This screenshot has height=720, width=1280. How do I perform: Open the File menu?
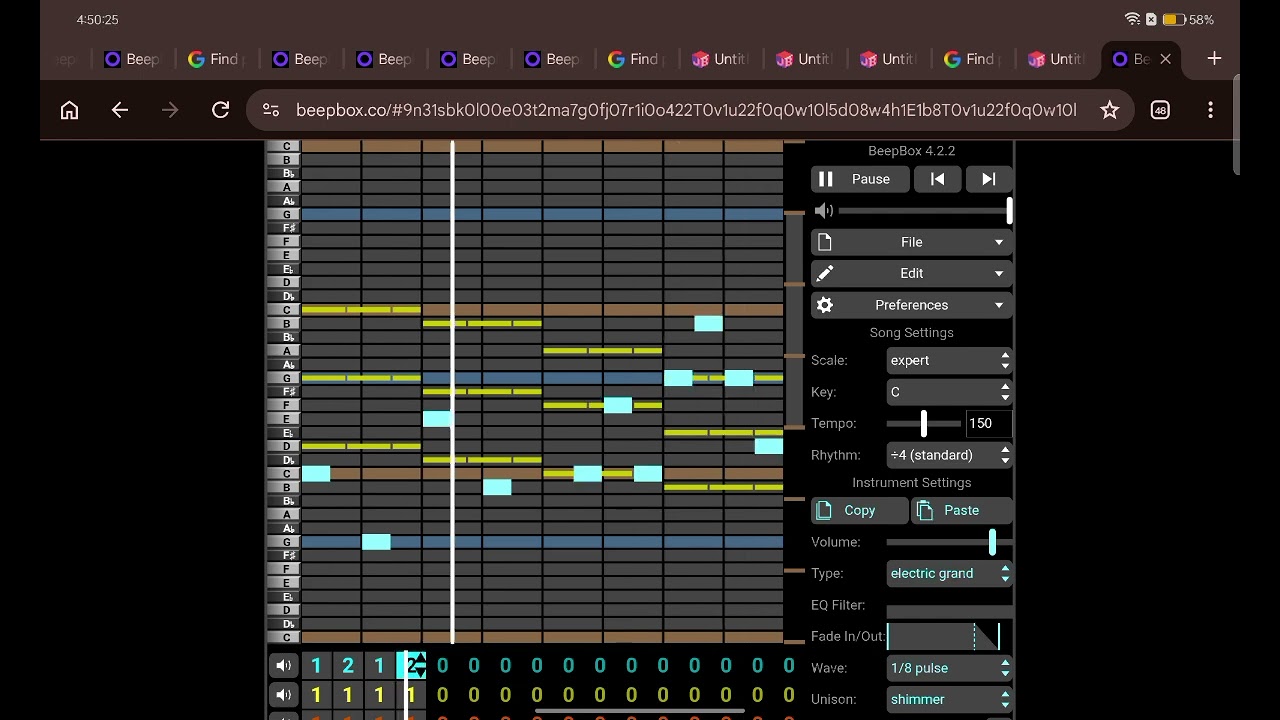point(911,242)
